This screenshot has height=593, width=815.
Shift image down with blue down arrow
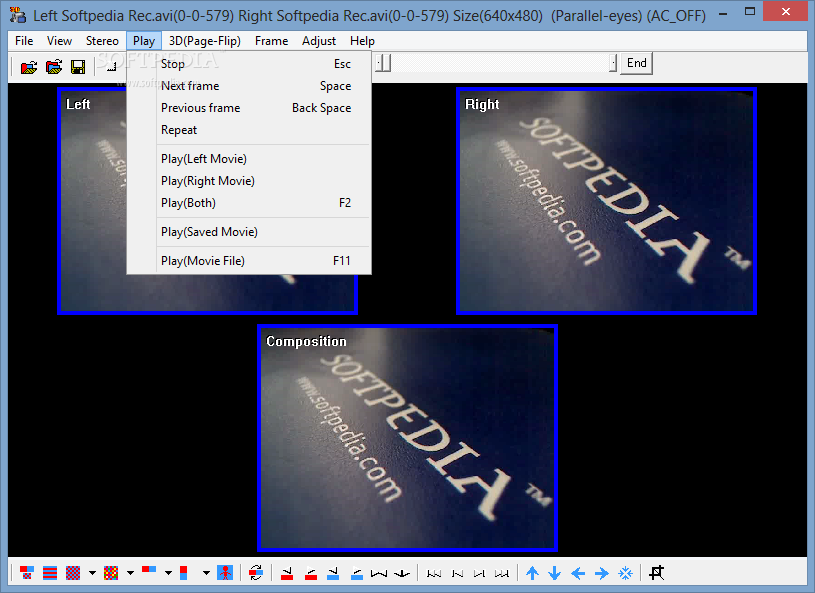555,573
